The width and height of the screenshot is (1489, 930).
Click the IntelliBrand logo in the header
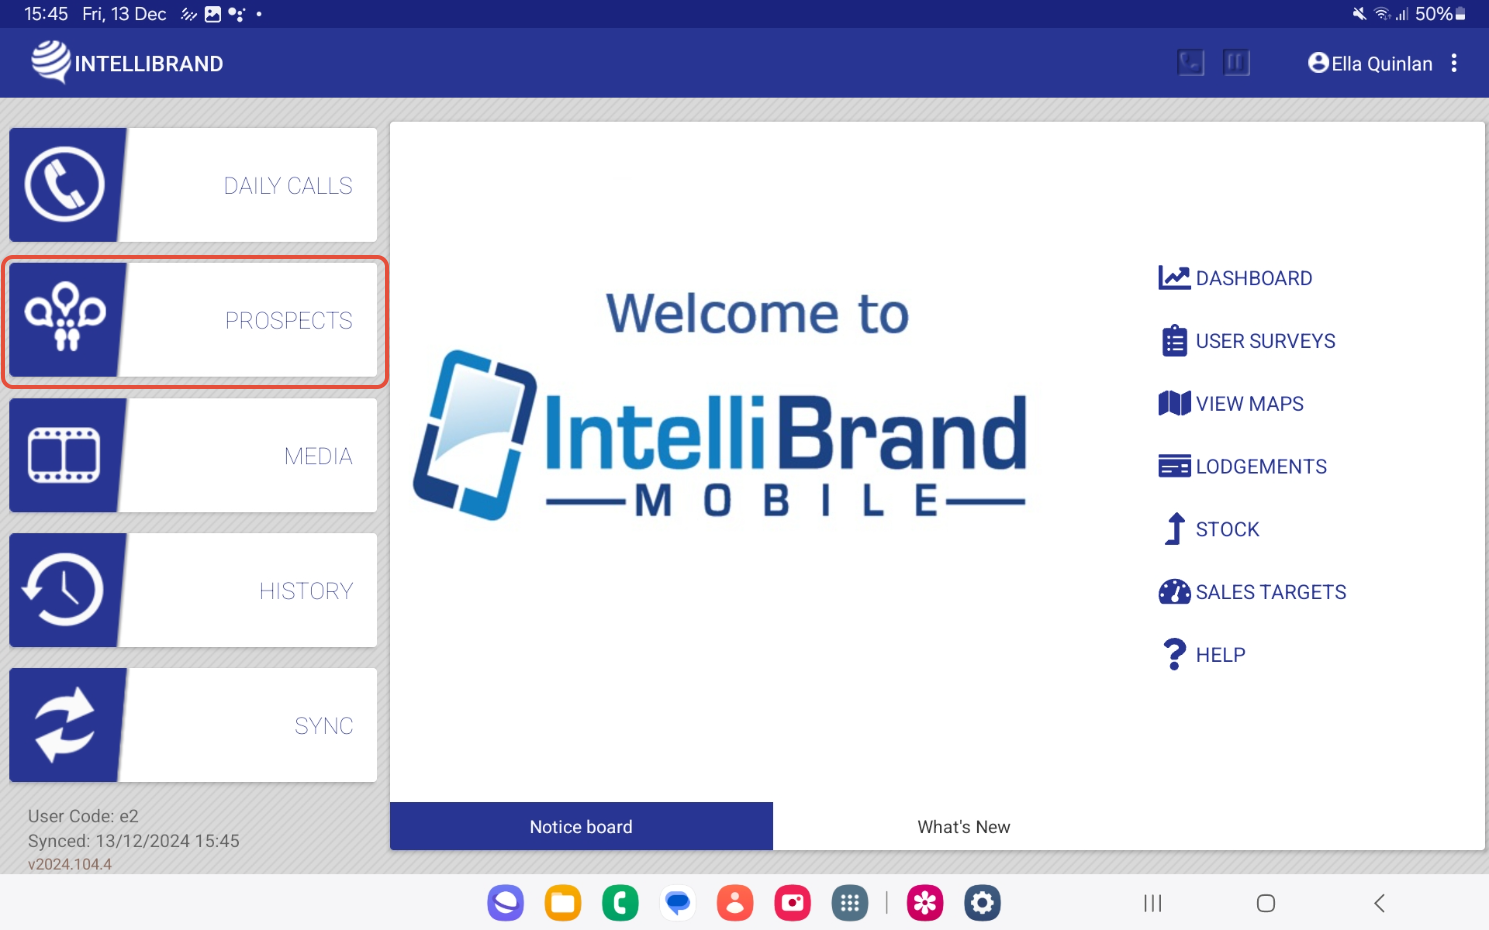(127, 63)
